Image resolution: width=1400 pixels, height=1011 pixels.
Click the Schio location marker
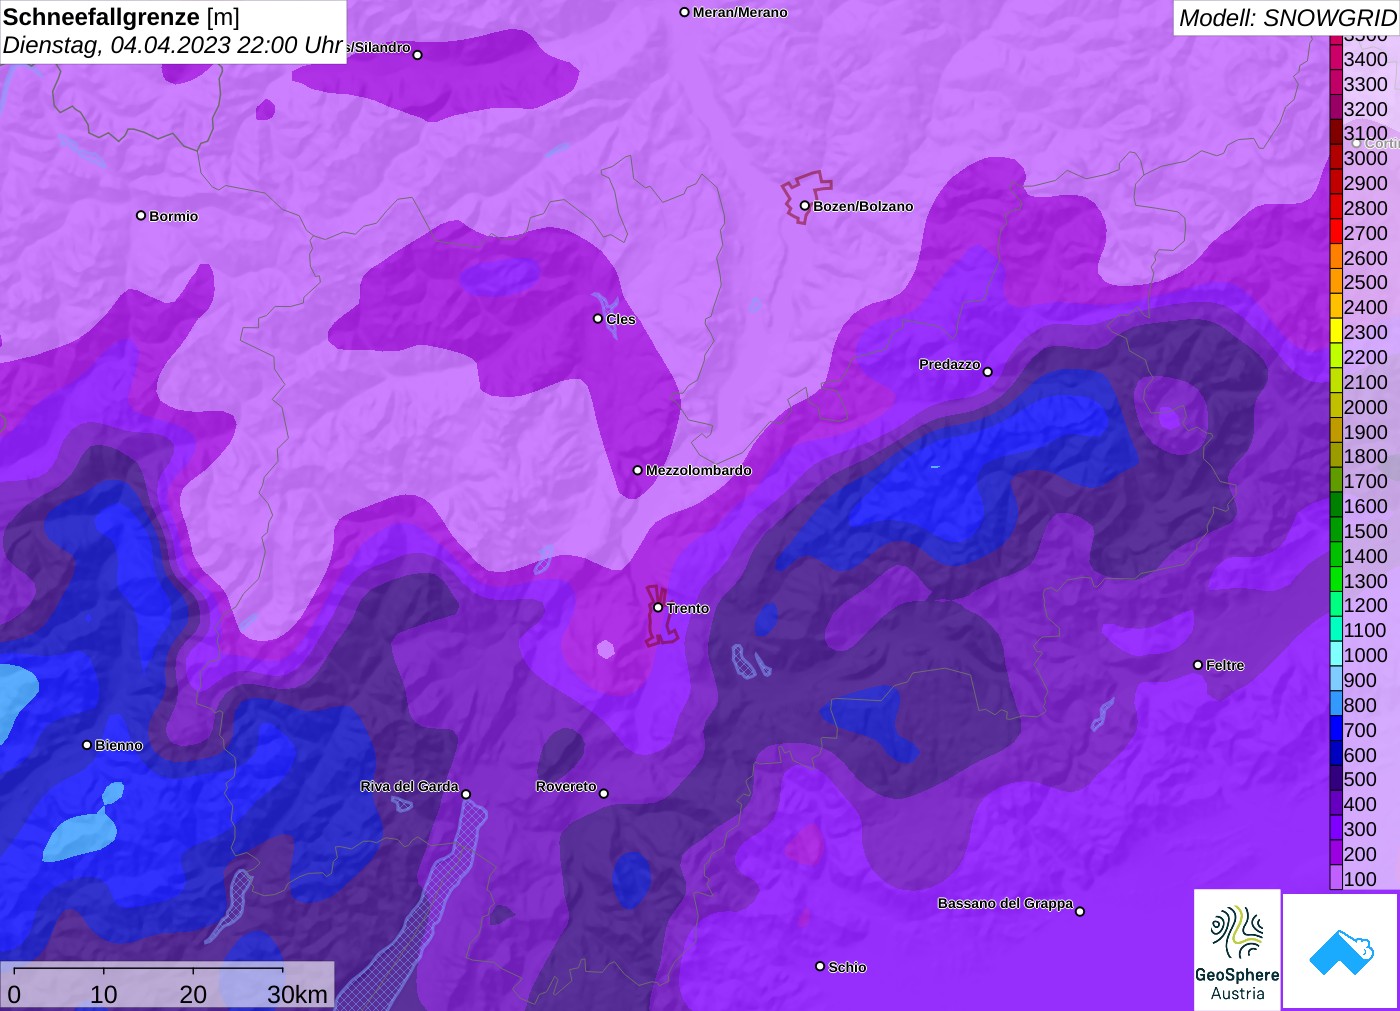(820, 967)
